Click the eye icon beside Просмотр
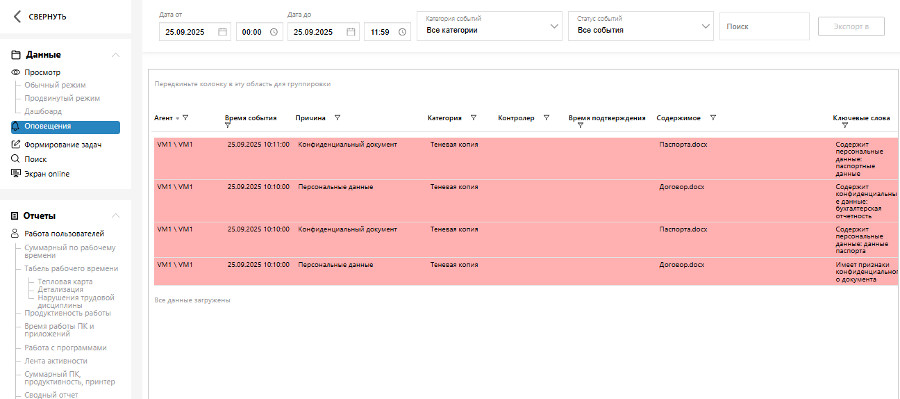Screen dimensions: 900x399 [15, 72]
